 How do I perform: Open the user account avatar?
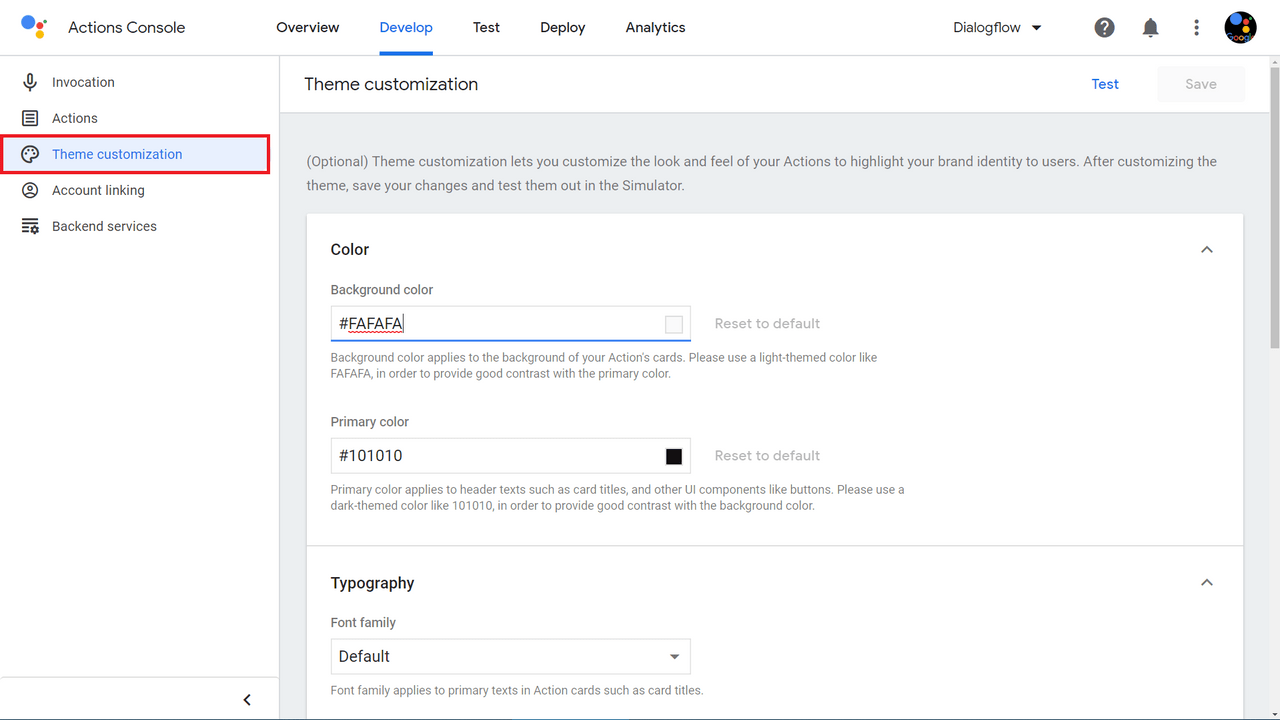coord(1240,28)
